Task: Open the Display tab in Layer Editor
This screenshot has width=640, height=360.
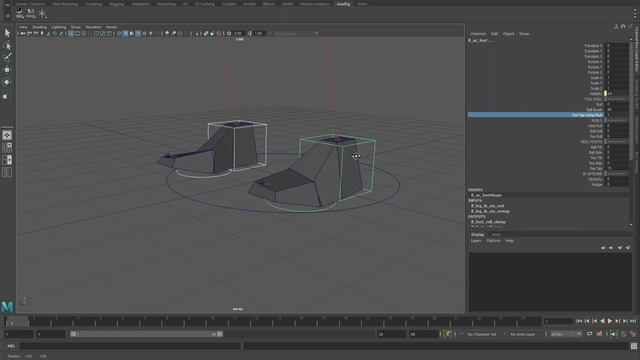Action: (x=478, y=235)
